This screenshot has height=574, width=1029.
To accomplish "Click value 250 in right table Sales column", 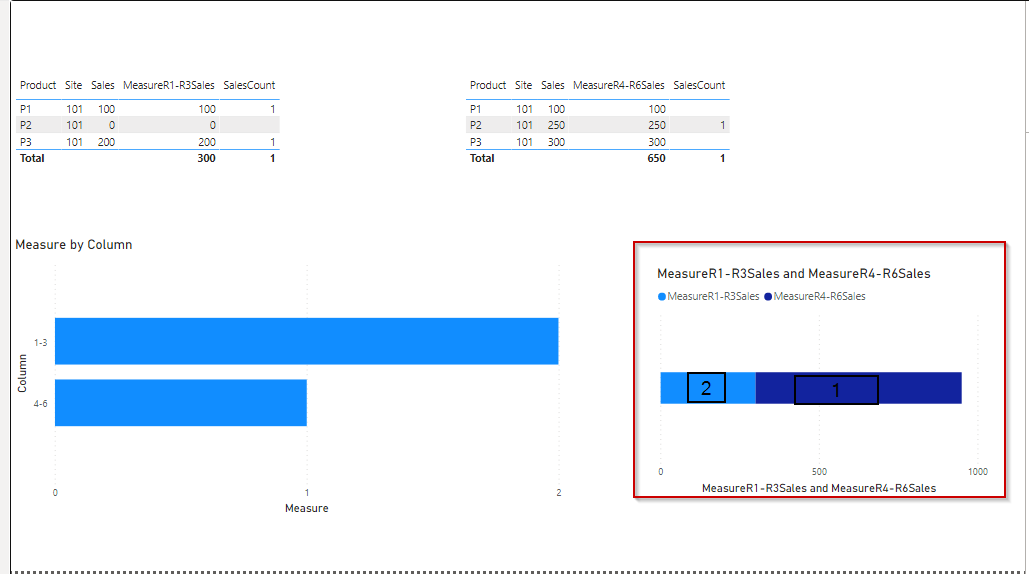I will tap(556, 125).
